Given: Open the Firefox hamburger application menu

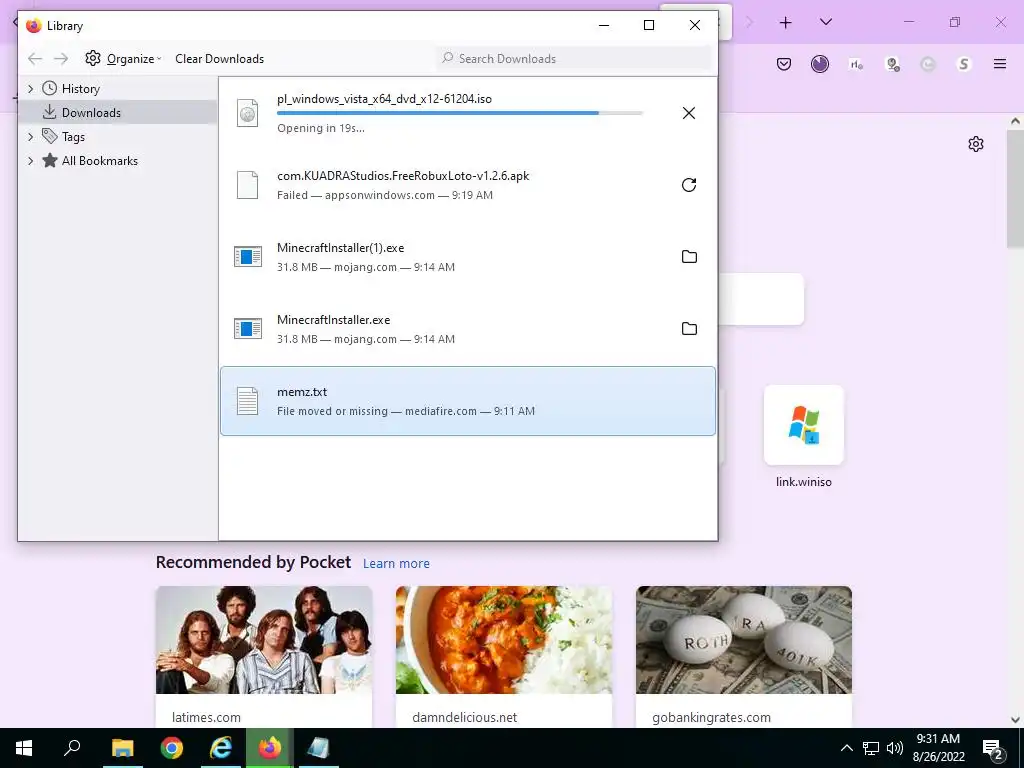Looking at the screenshot, I should coord(999,64).
